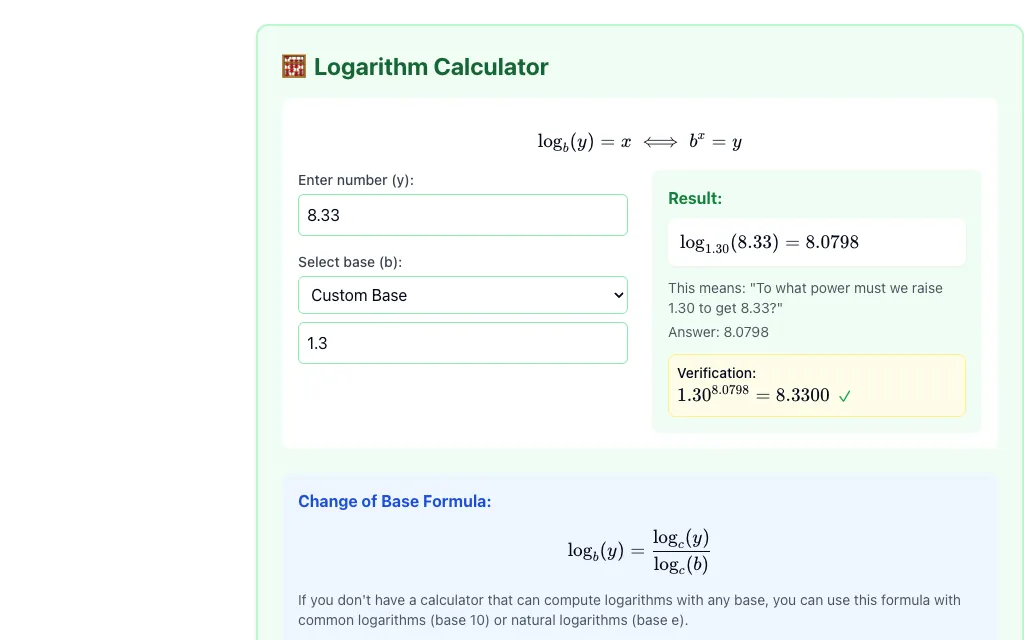The image size is (1024, 640).
Task: Click the Logarithm Calculator heading
Action: [x=431, y=67]
